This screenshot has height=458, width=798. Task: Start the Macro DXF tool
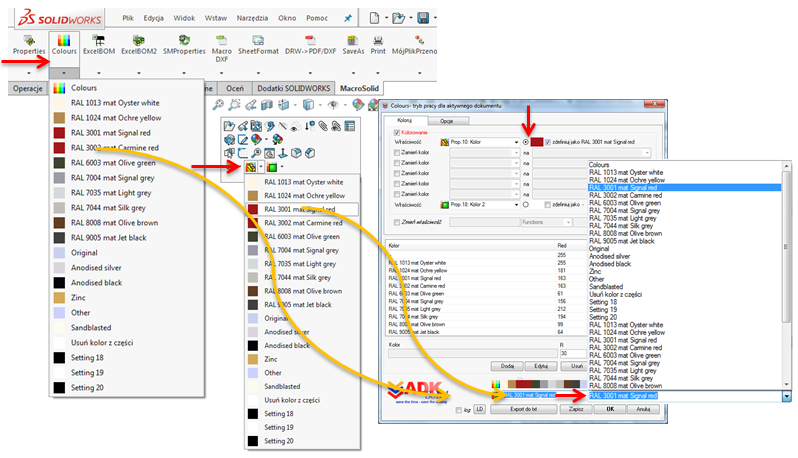tap(221, 49)
